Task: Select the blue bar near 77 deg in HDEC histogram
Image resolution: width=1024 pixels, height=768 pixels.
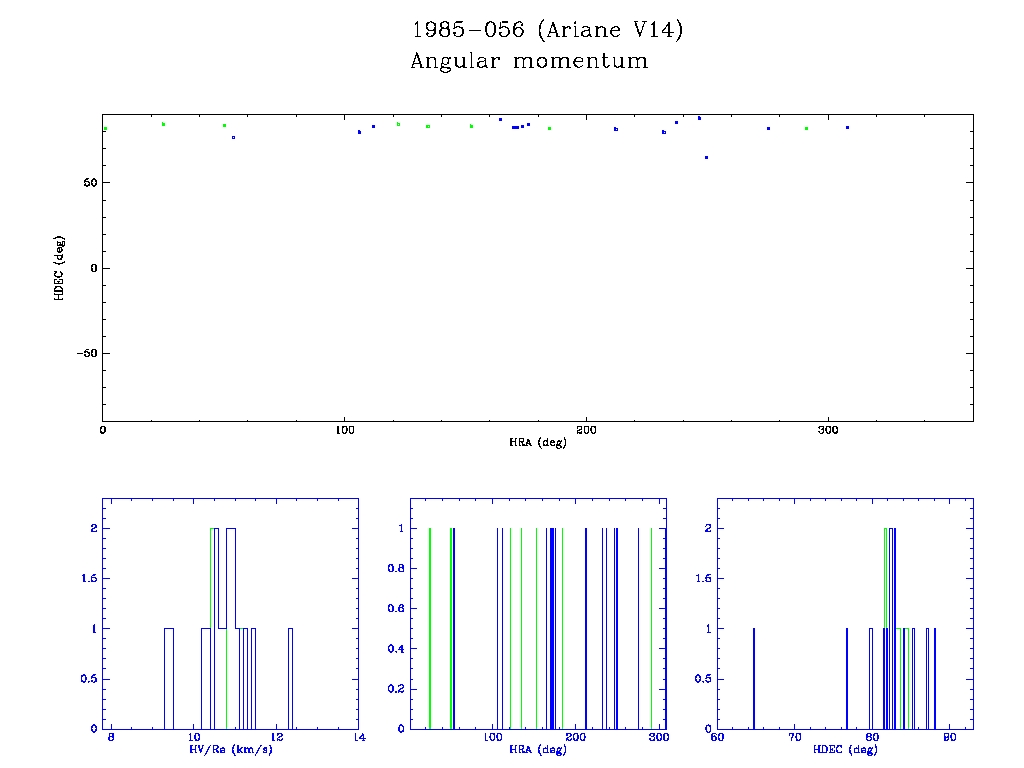Action: [847, 678]
